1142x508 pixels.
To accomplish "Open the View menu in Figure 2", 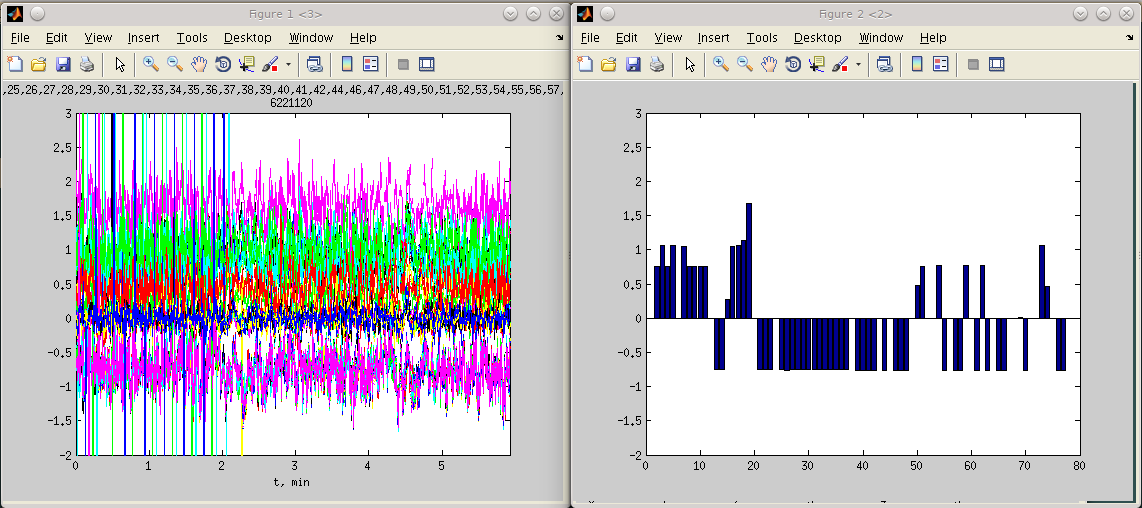I will (x=669, y=38).
